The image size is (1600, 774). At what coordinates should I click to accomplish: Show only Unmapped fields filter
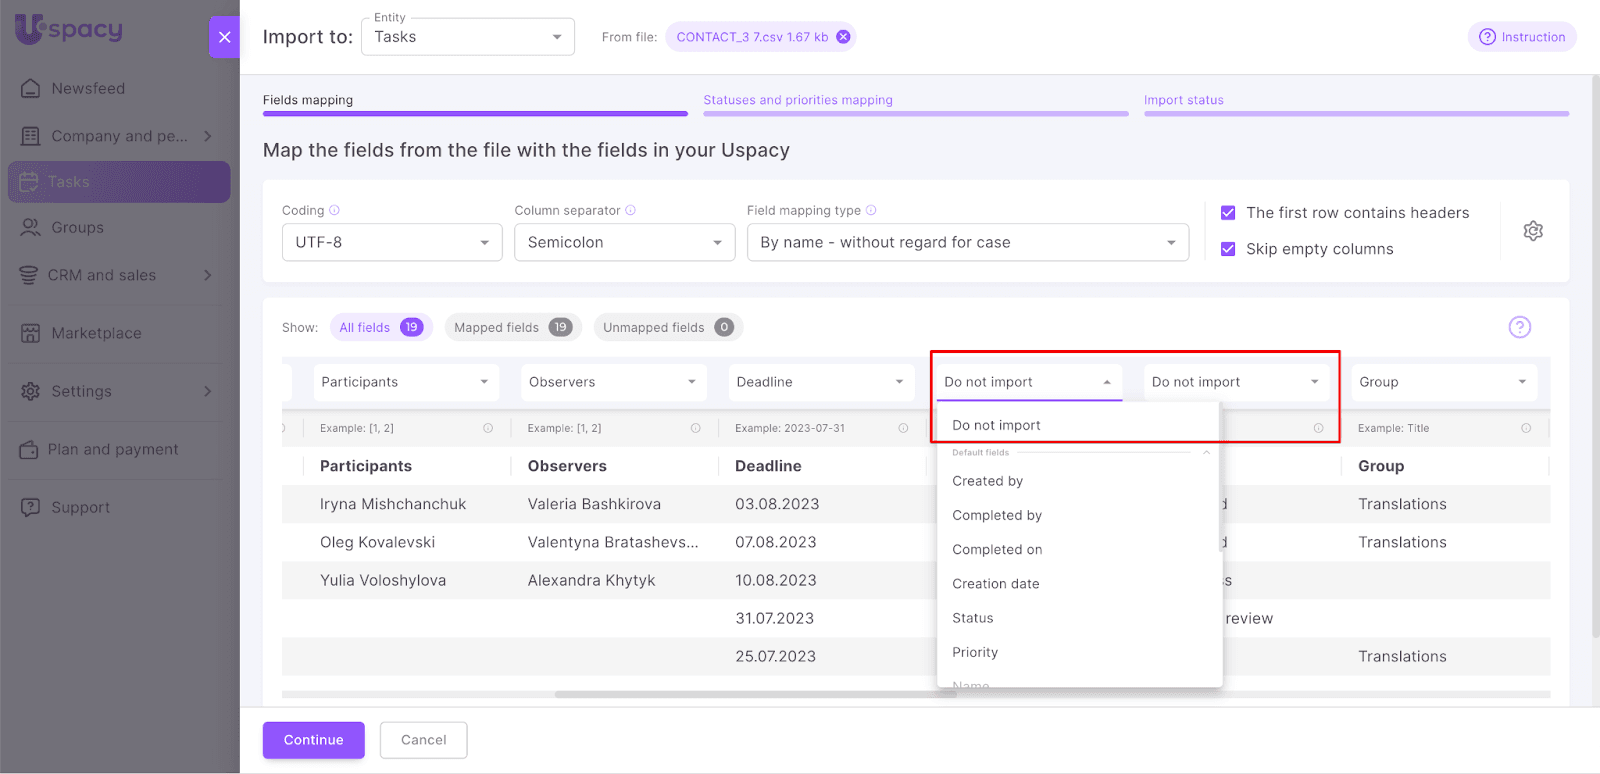point(667,327)
